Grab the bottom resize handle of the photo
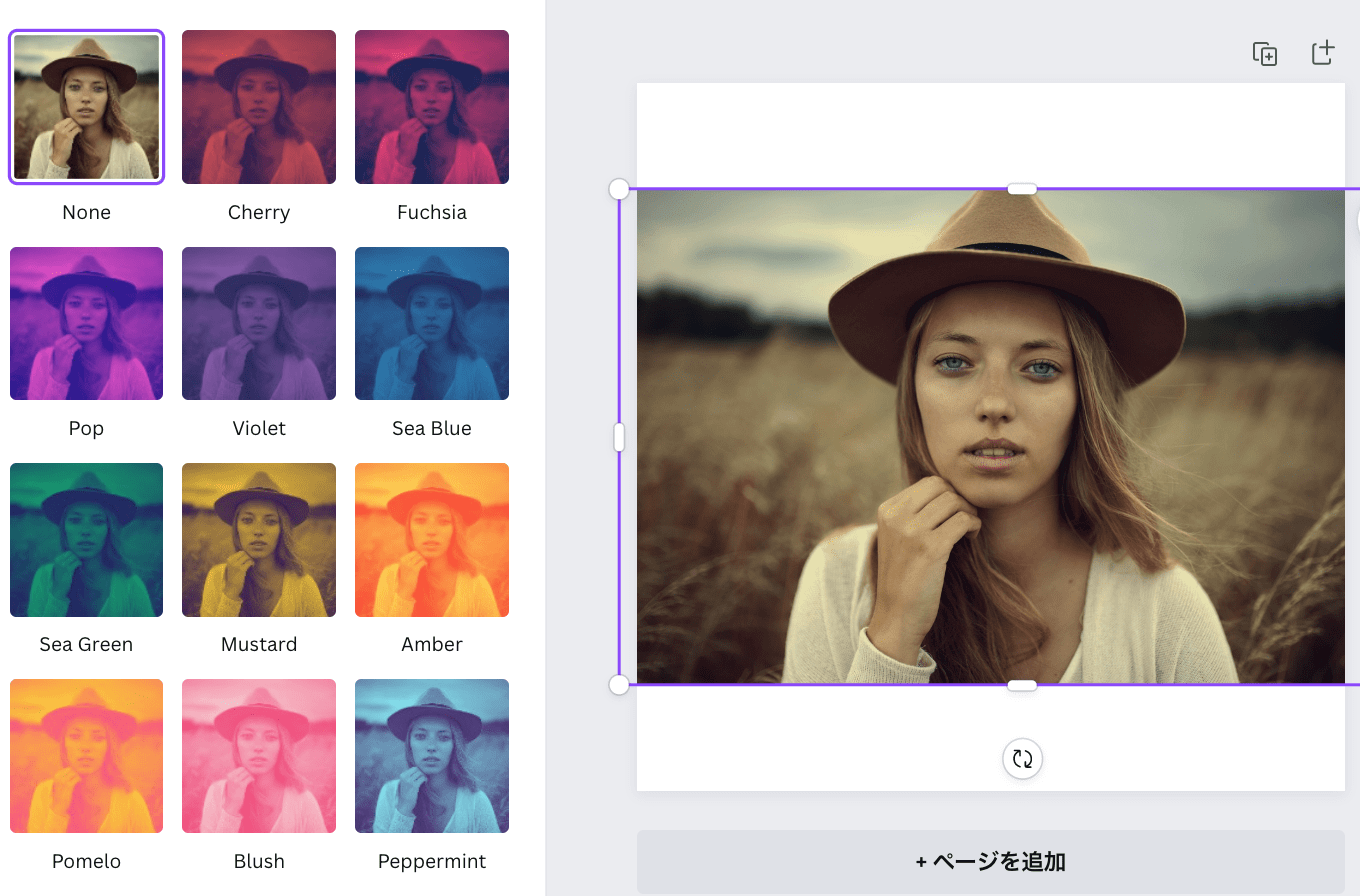 tap(1020, 685)
